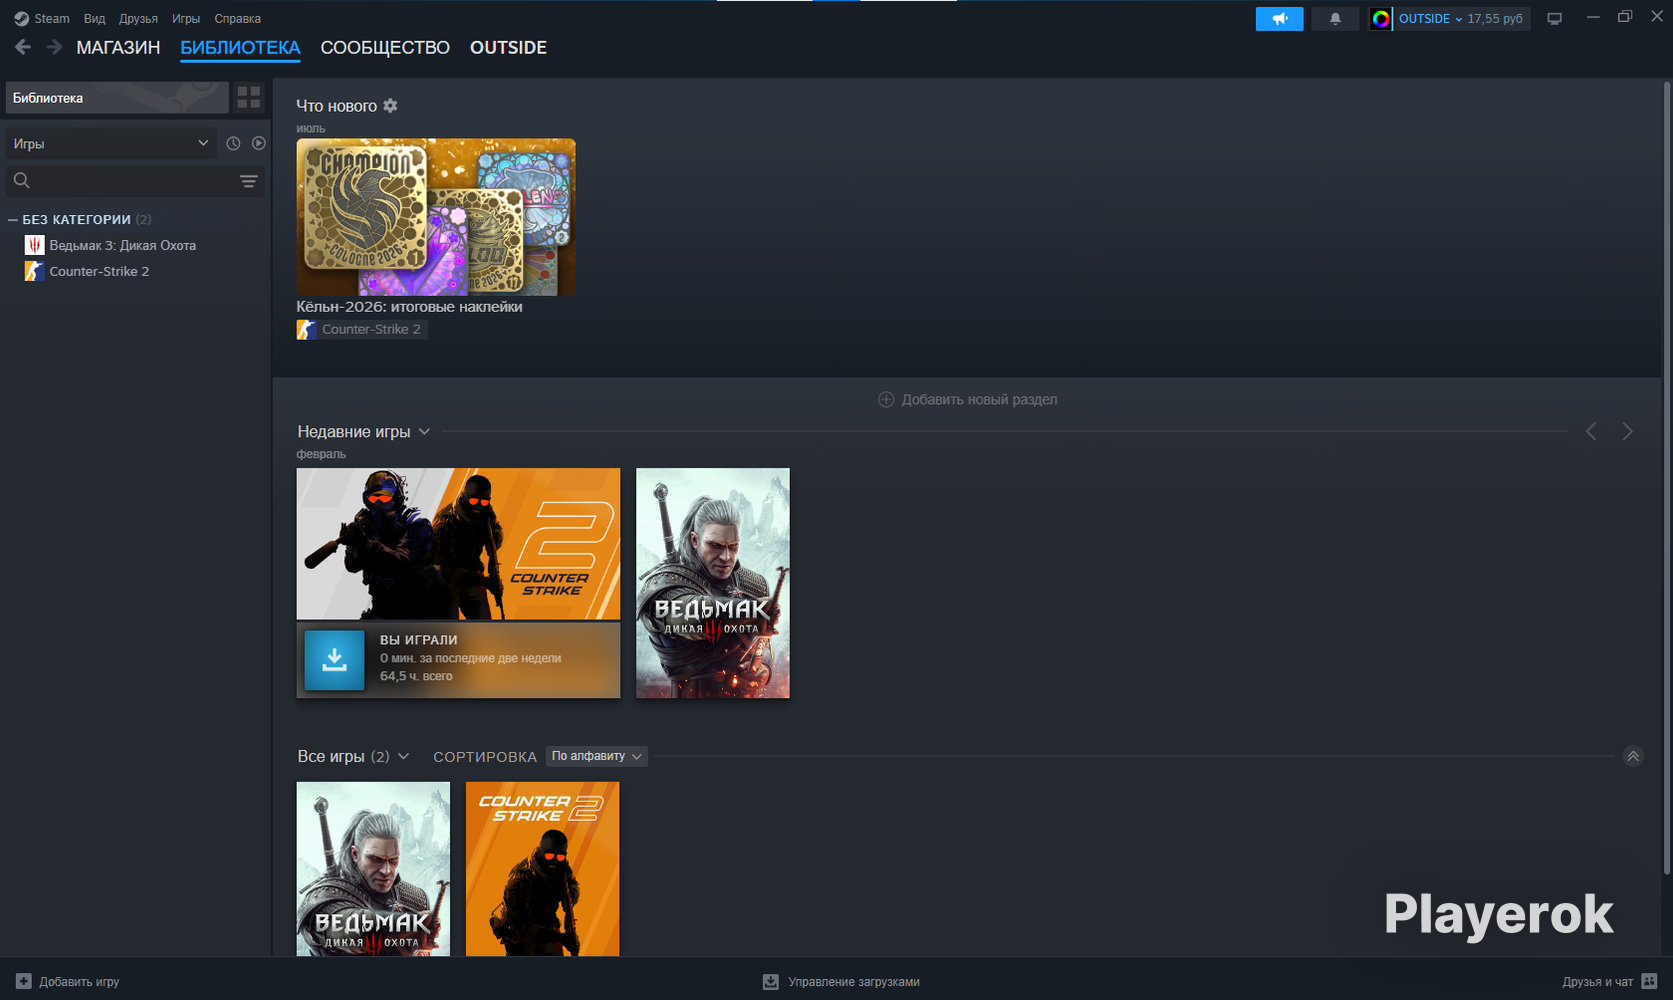Click the library vertical scrollbar

click(x=1667, y=480)
